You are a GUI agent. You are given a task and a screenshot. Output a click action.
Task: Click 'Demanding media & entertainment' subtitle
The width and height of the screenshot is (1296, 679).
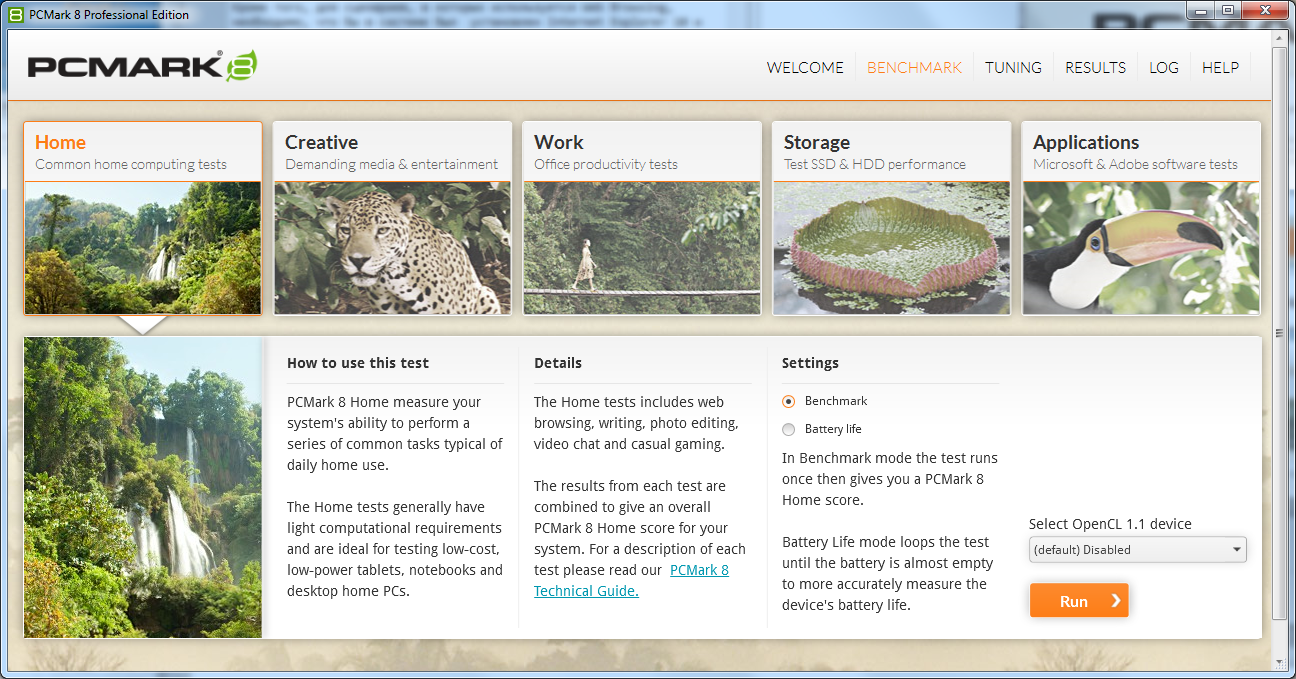tap(391, 164)
